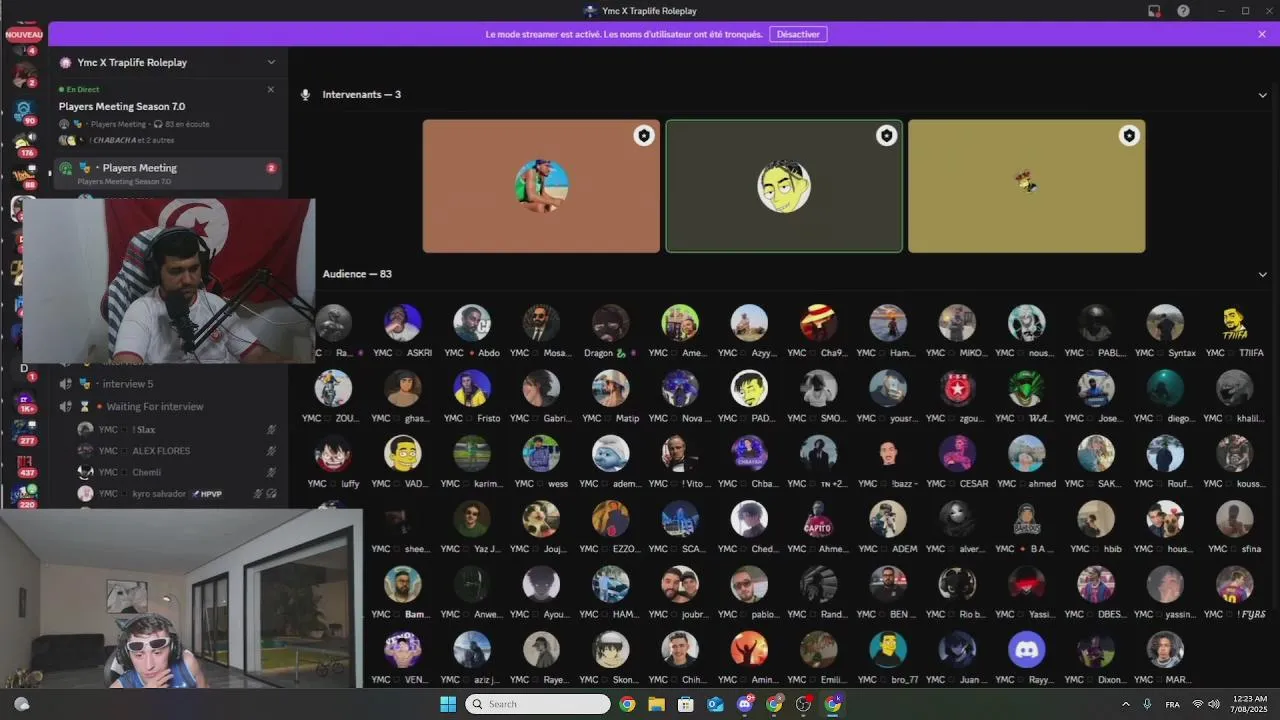Open the Players Meeting Season 7.0 event title
1280x720 pixels.
(122, 106)
